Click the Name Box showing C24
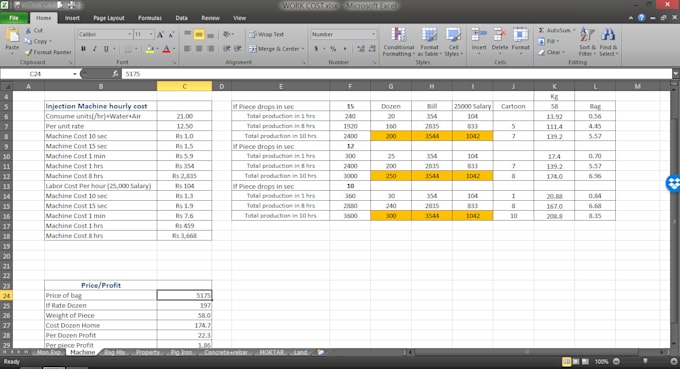 click(36, 74)
